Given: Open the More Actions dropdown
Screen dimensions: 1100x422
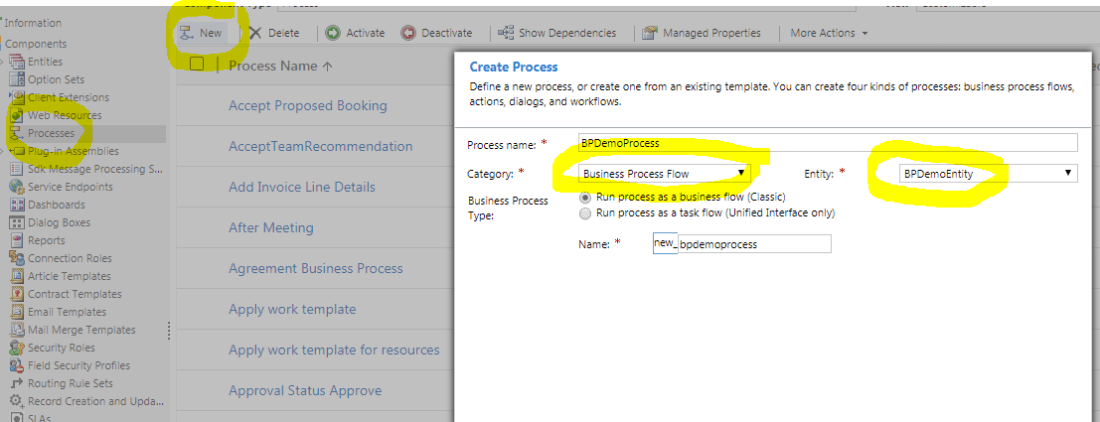Looking at the screenshot, I should (x=829, y=33).
